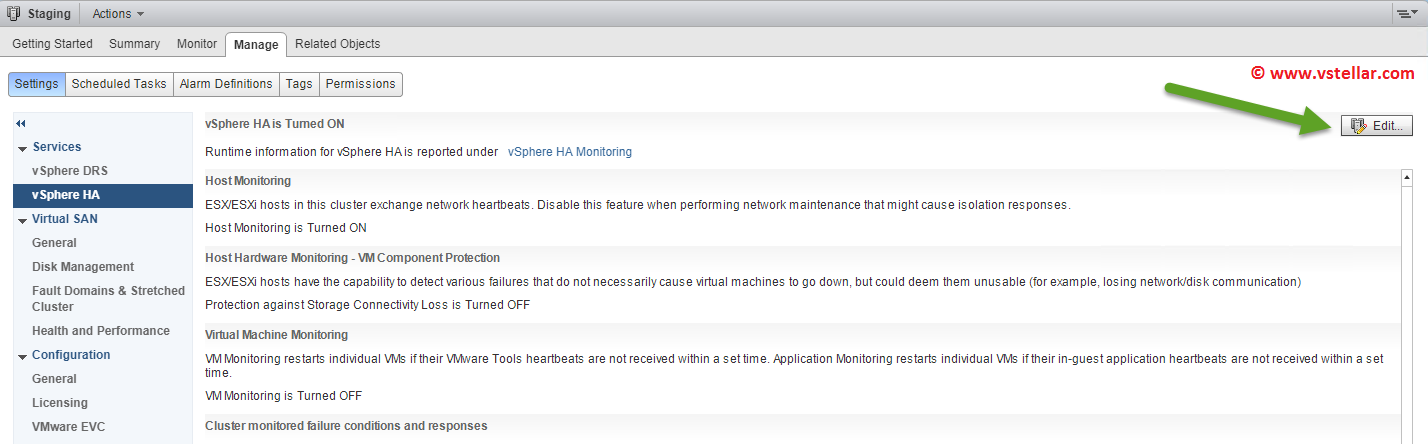The width and height of the screenshot is (1428, 444).
Task: Follow the vSphere HA Monitoring link
Action: tap(569, 152)
